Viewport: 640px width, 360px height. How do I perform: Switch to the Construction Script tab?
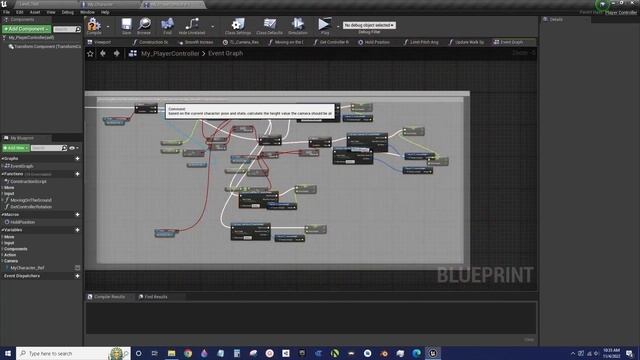(x=150, y=42)
